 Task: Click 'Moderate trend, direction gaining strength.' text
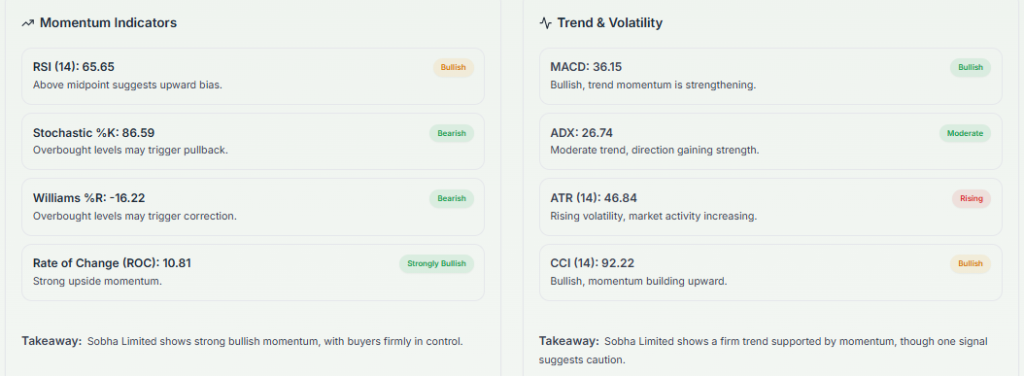pos(655,150)
